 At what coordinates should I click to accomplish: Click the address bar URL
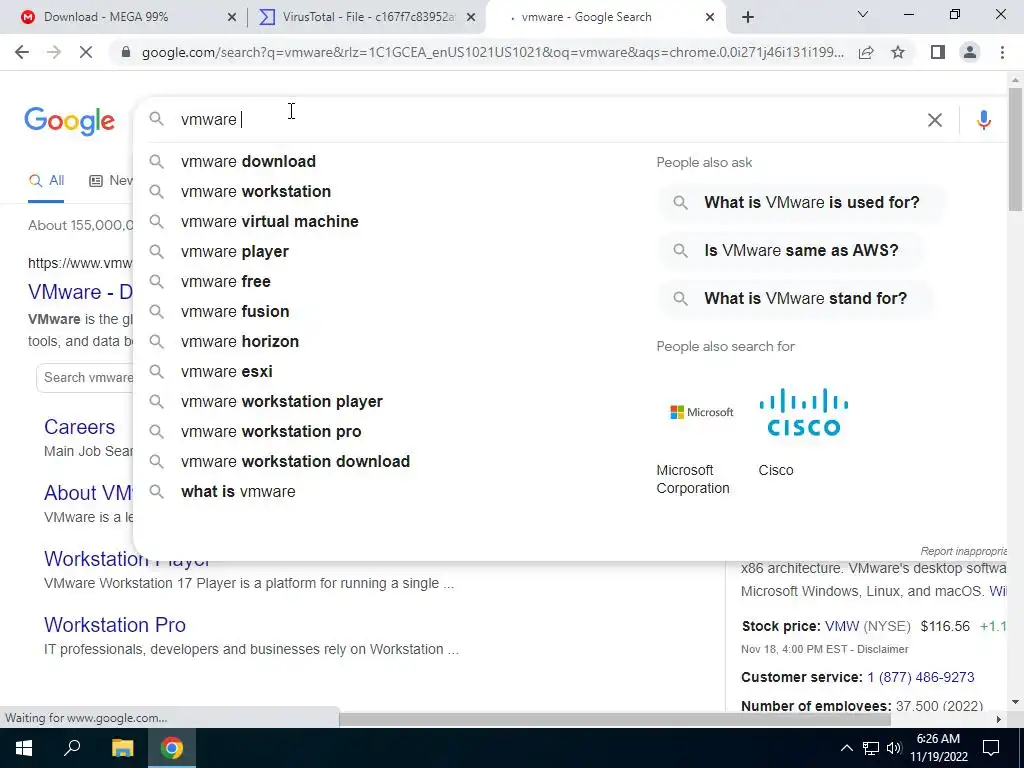pos(492,52)
